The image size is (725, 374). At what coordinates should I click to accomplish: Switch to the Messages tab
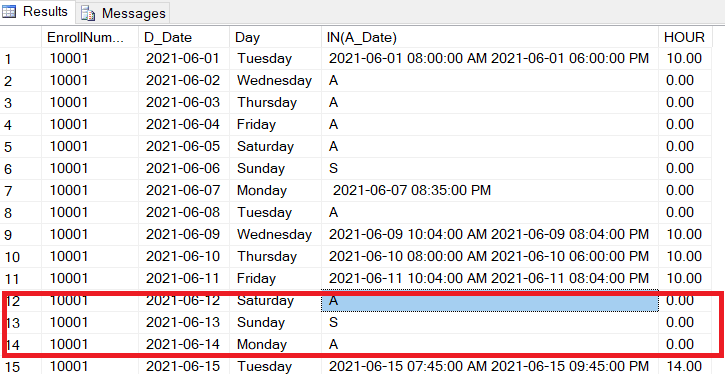[123, 13]
